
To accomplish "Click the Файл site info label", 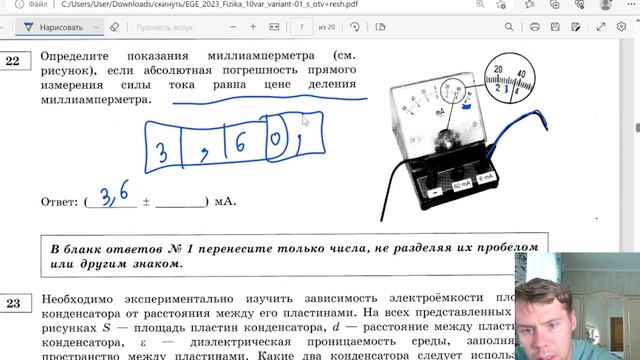I will pyautogui.click(x=38, y=4).
